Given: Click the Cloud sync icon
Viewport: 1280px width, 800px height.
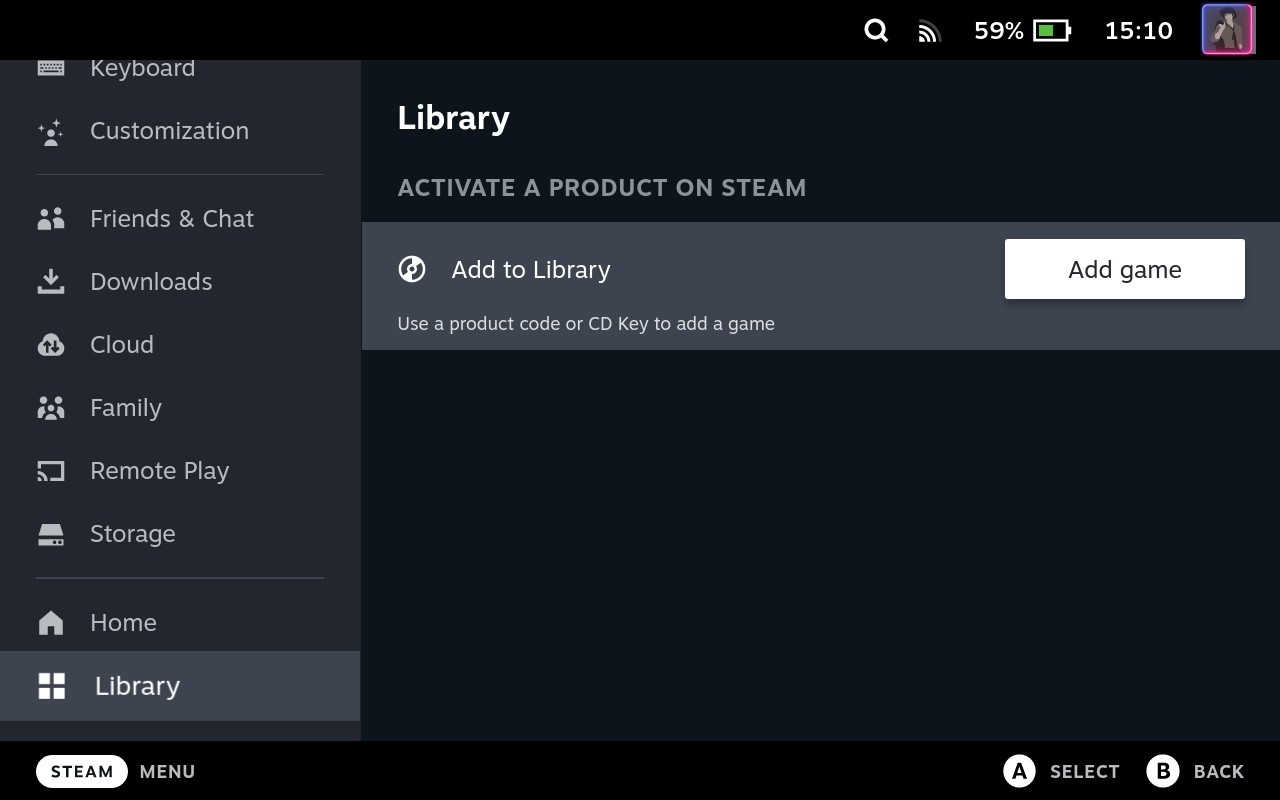Looking at the screenshot, I should (51, 345).
